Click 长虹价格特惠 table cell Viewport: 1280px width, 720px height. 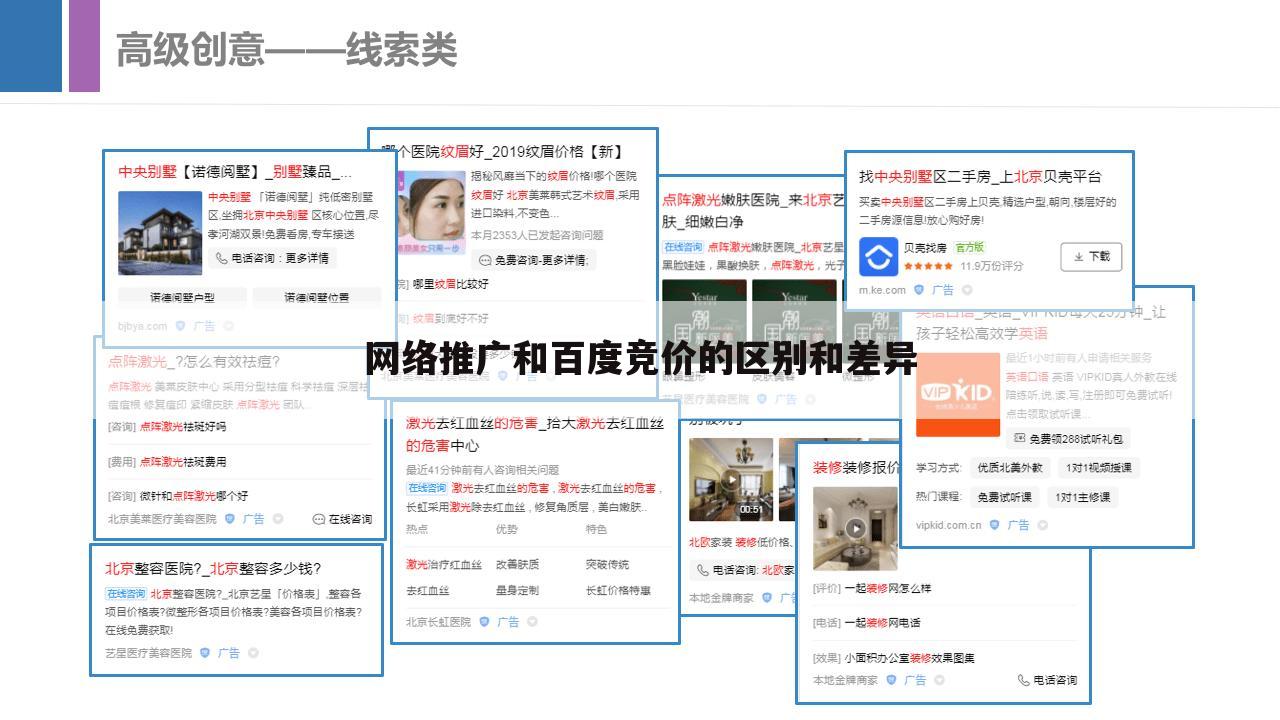[x=618, y=591]
